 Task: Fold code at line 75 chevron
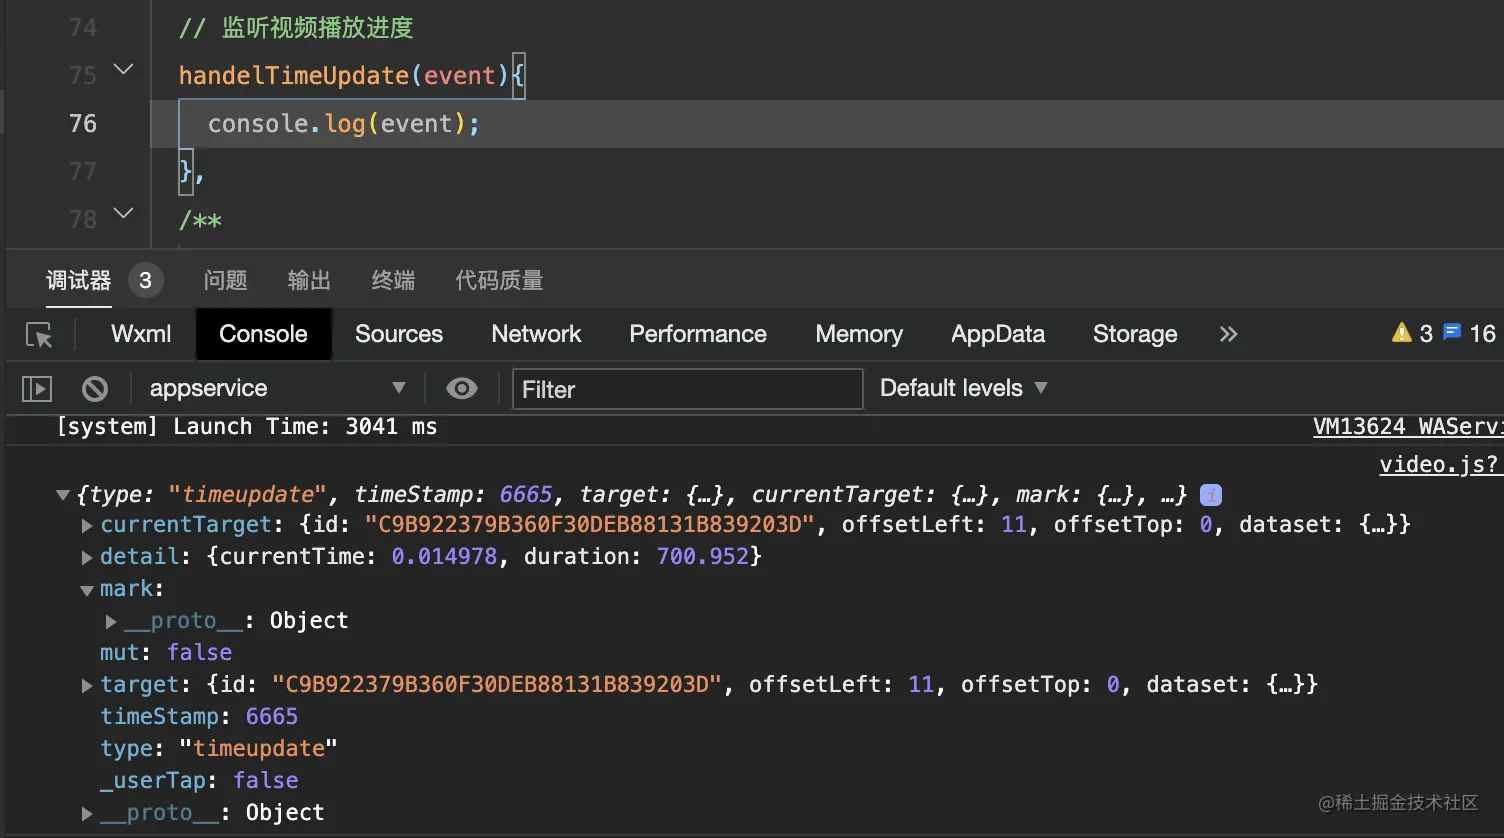(124, 69)
